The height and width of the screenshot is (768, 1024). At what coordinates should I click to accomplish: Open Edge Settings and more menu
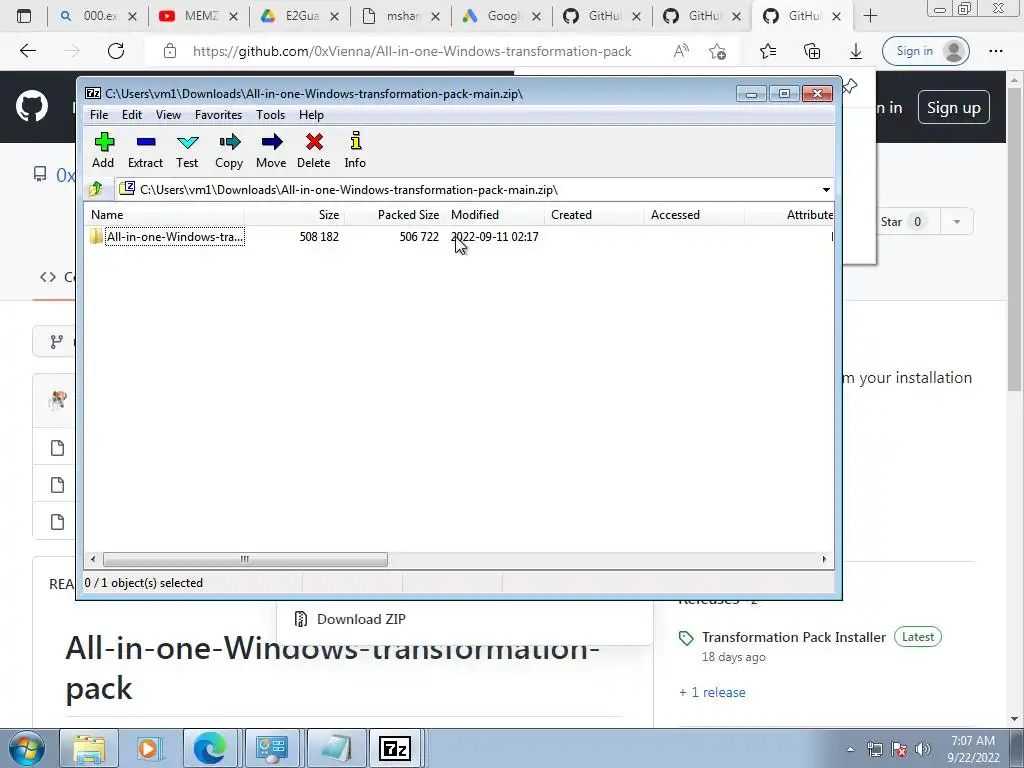tap(995, 51)
